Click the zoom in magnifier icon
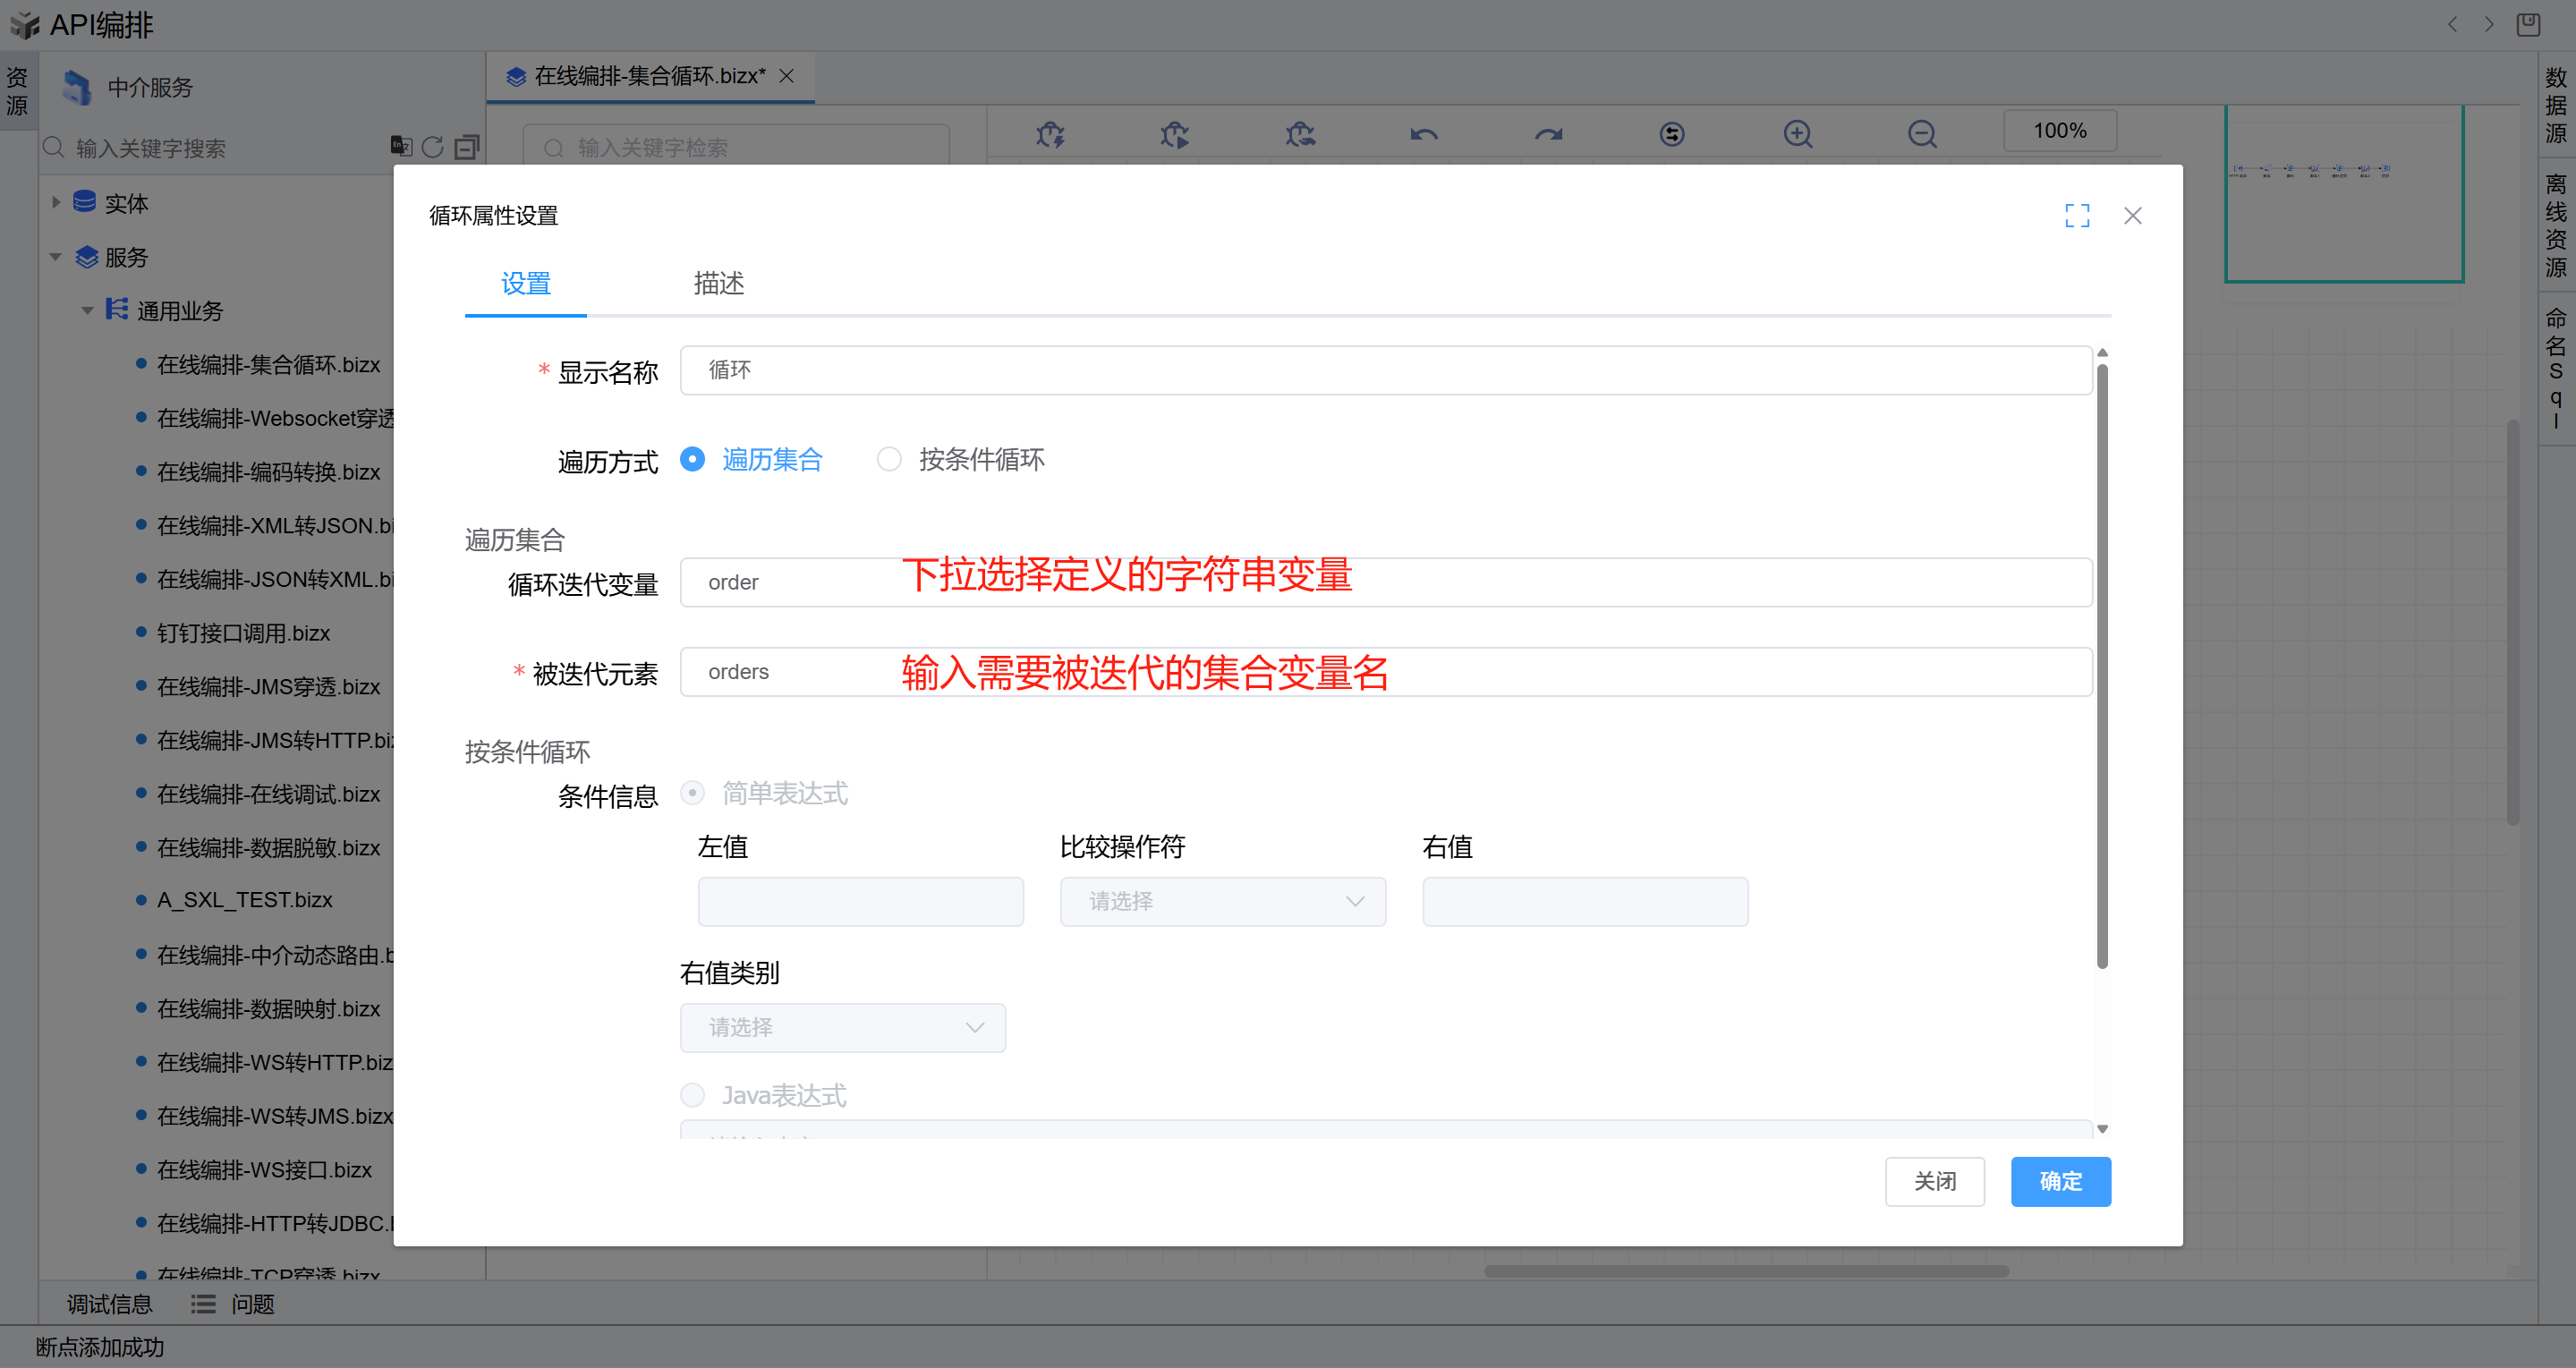Viewport: 2576px width, 1368px height. 1797,133
